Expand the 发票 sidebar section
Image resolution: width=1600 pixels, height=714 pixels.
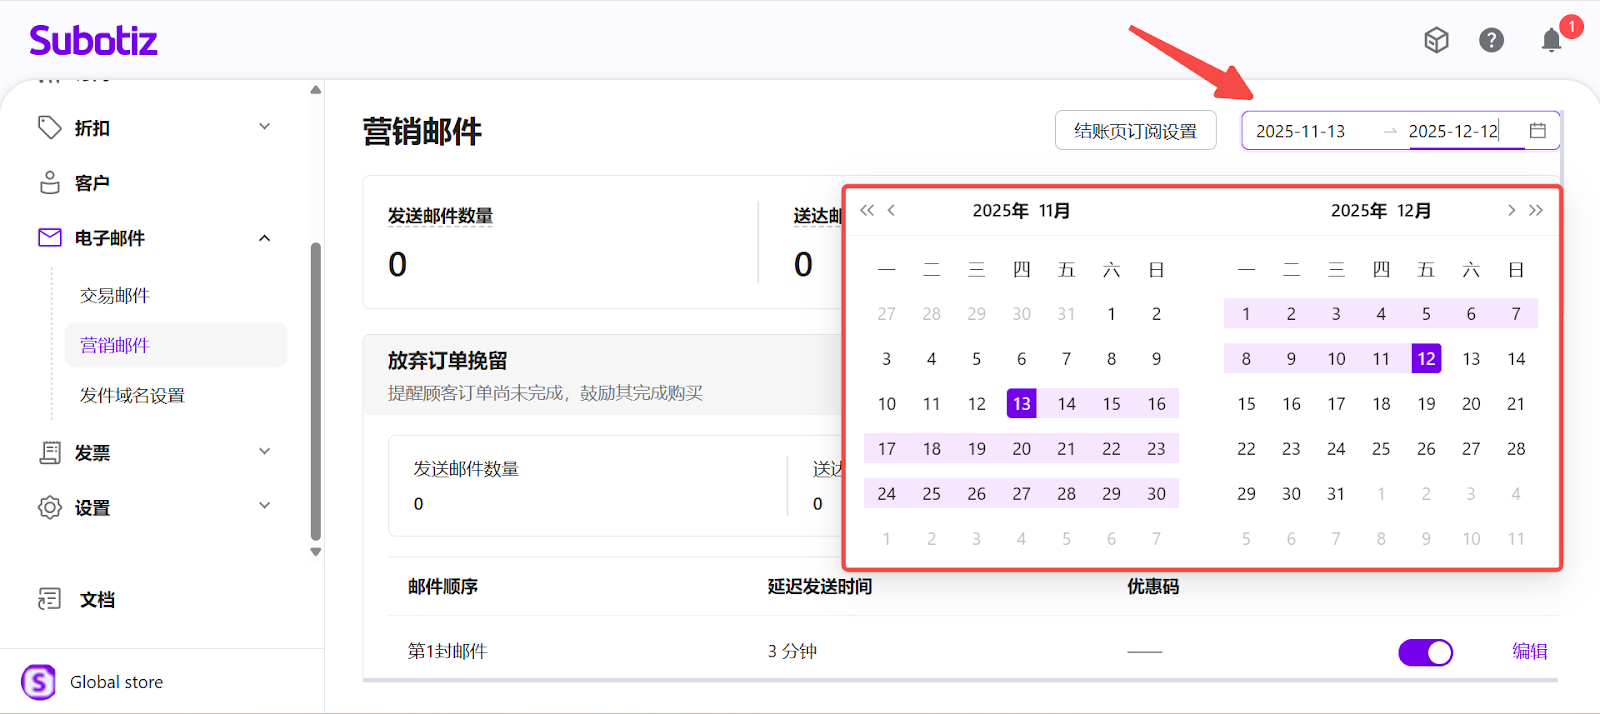(264, 452)
